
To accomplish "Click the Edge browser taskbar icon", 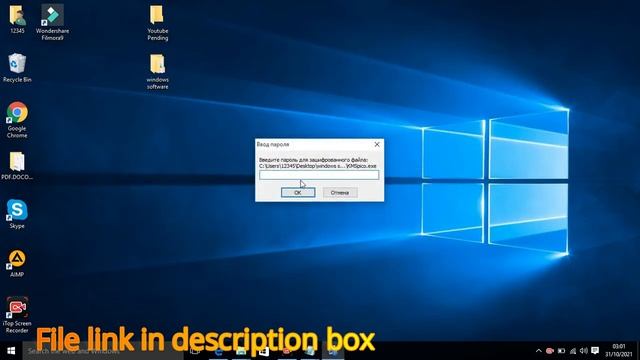I will coord(218,351).
